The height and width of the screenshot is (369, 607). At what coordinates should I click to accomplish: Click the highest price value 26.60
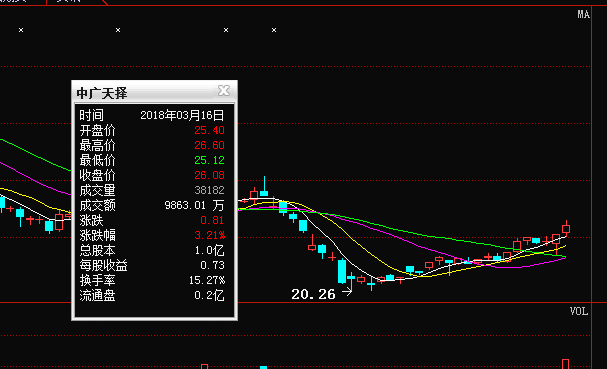pos(209,146)
